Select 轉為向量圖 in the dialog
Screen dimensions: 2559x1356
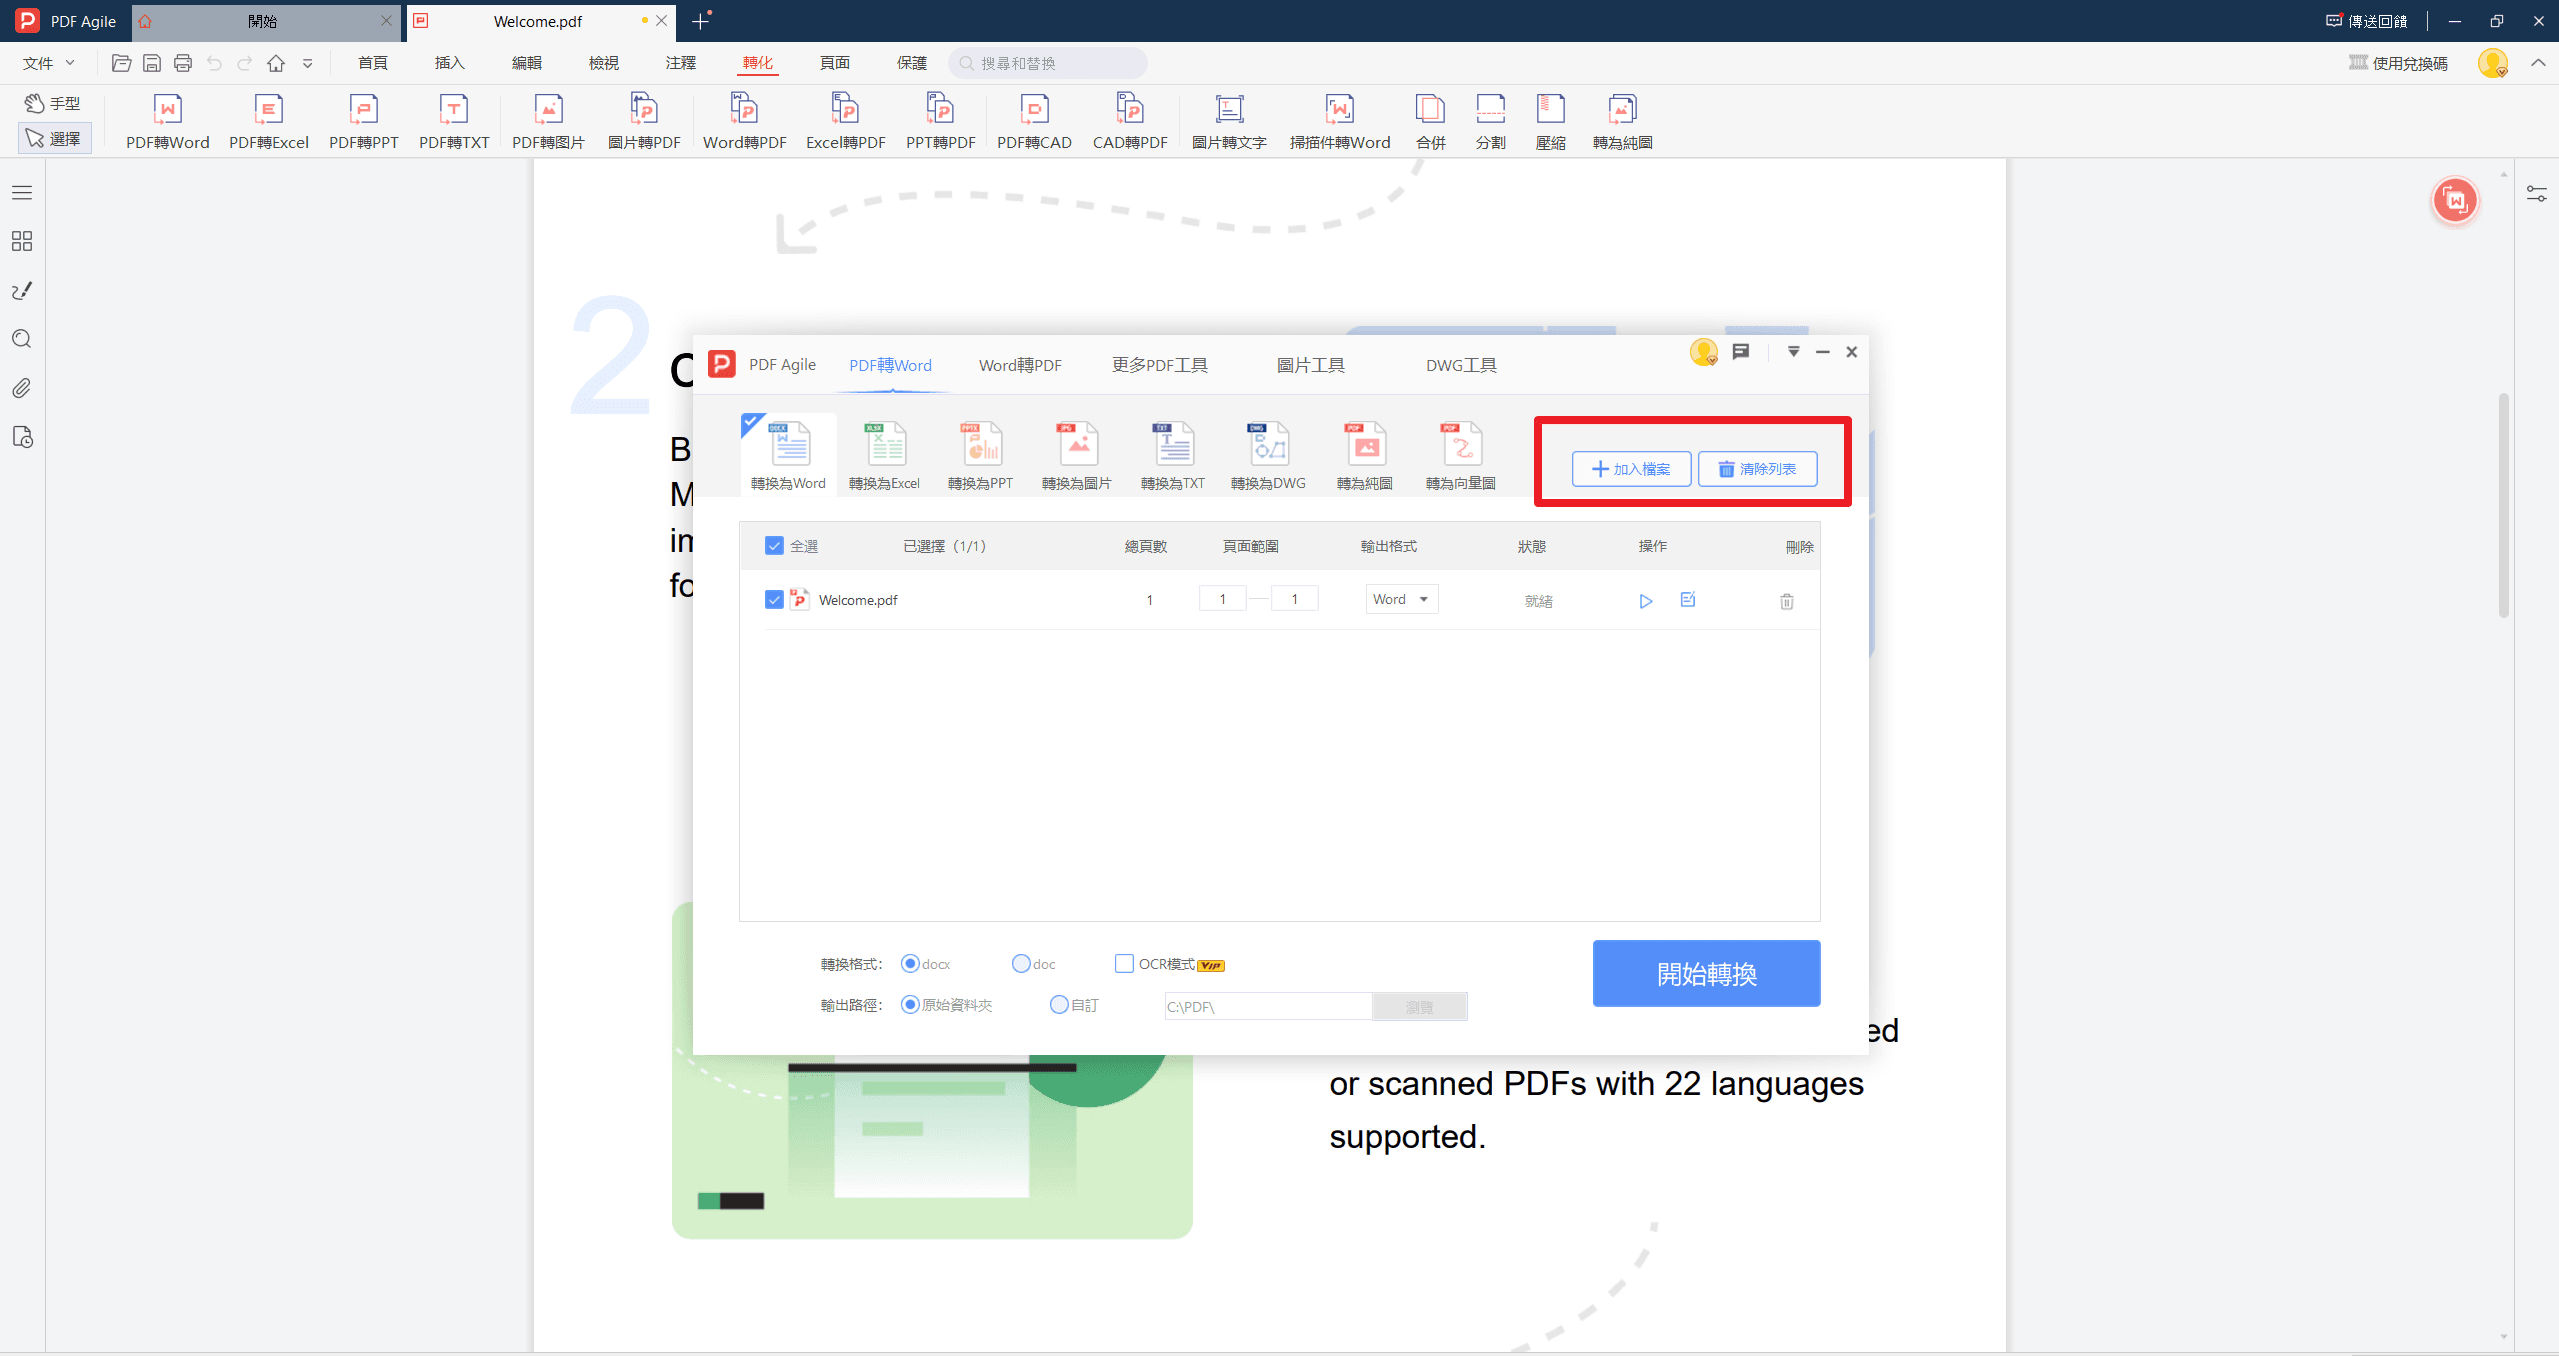[1460, 456]
